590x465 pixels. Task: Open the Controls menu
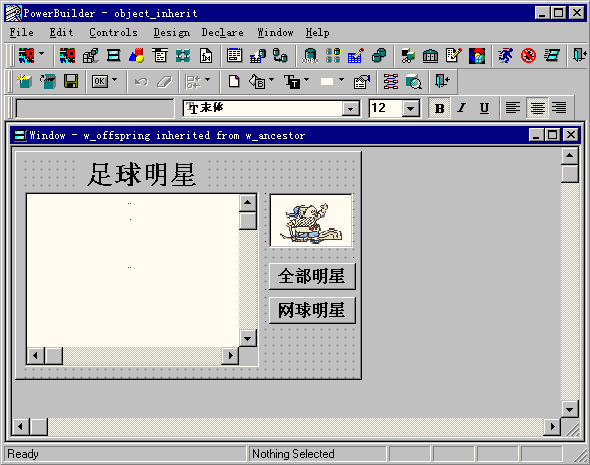[113, 33]
